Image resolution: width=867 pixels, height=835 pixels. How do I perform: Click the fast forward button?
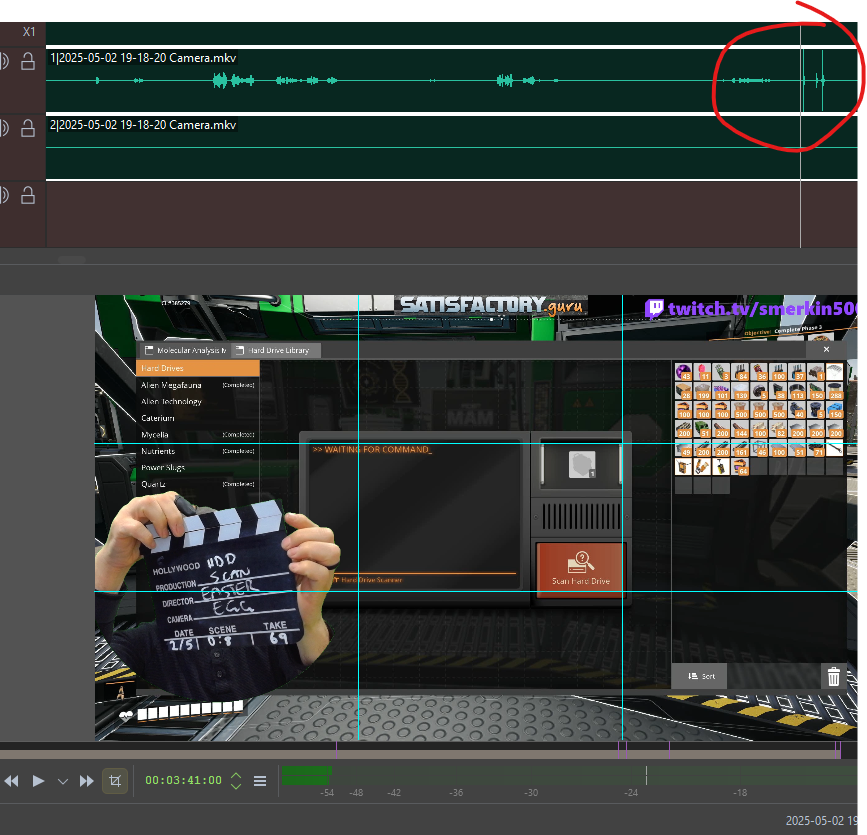[x=87, y=781]
